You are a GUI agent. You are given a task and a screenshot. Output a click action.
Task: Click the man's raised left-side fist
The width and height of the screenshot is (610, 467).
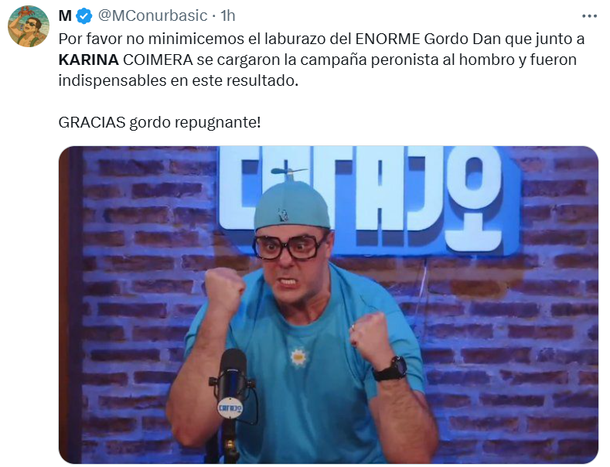coord(224,291)
